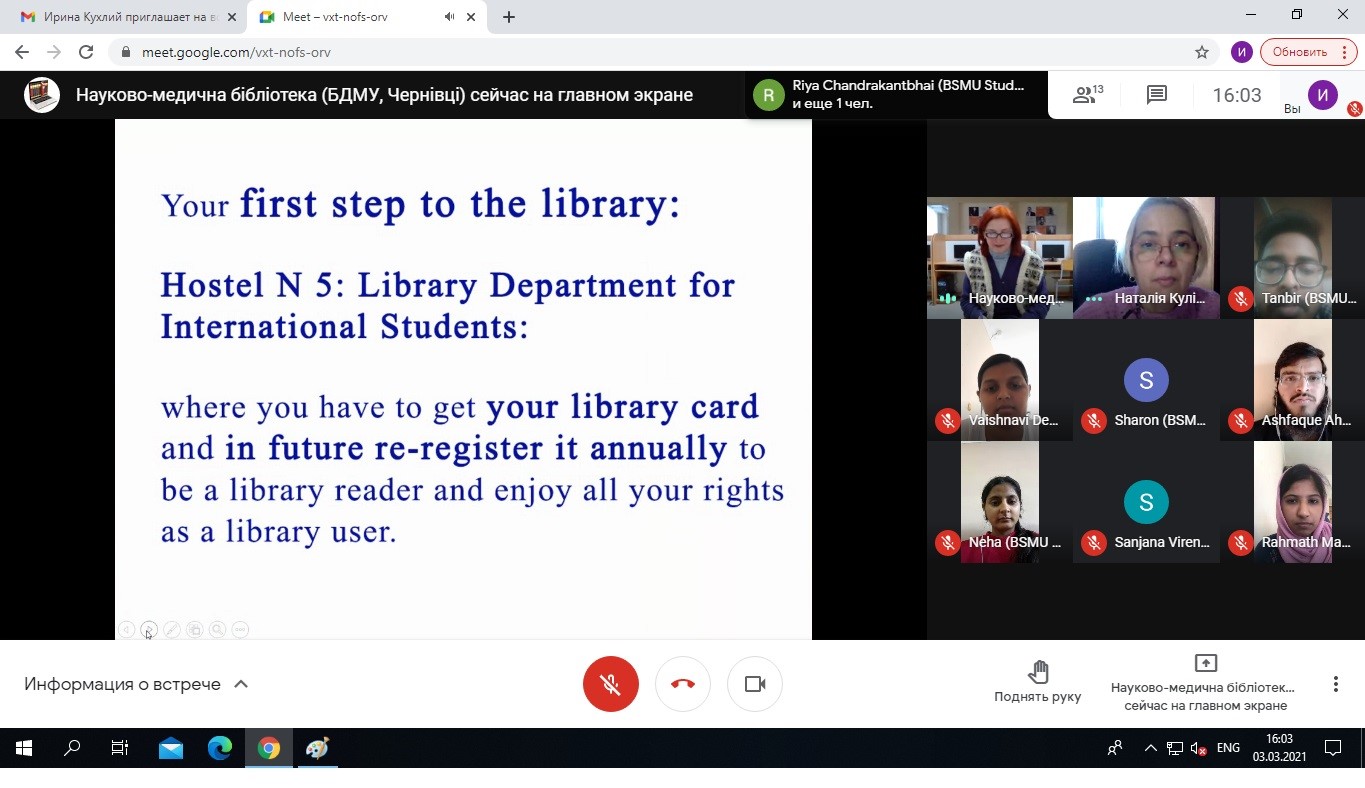Toggle tab audio on Meet tab
Image resolution: width=1365 pixels, height=788 pixels.
tap(450, 17)
